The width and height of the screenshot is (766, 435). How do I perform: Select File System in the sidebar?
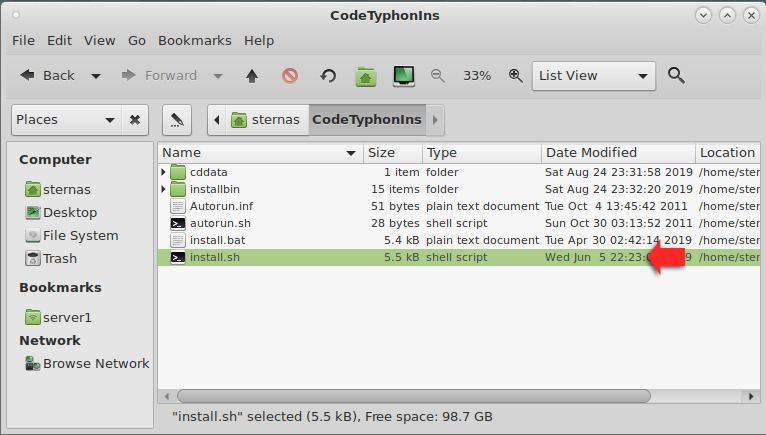click(x=72, y=235)
